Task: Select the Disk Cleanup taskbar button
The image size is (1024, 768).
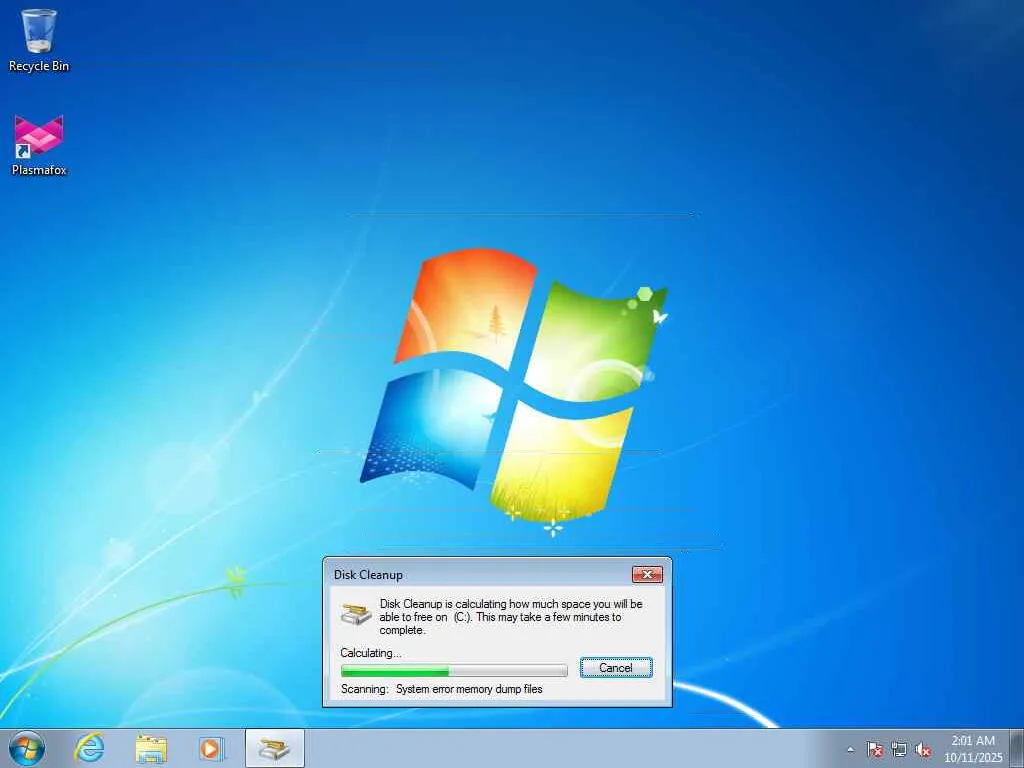Action: coord(274,748)
